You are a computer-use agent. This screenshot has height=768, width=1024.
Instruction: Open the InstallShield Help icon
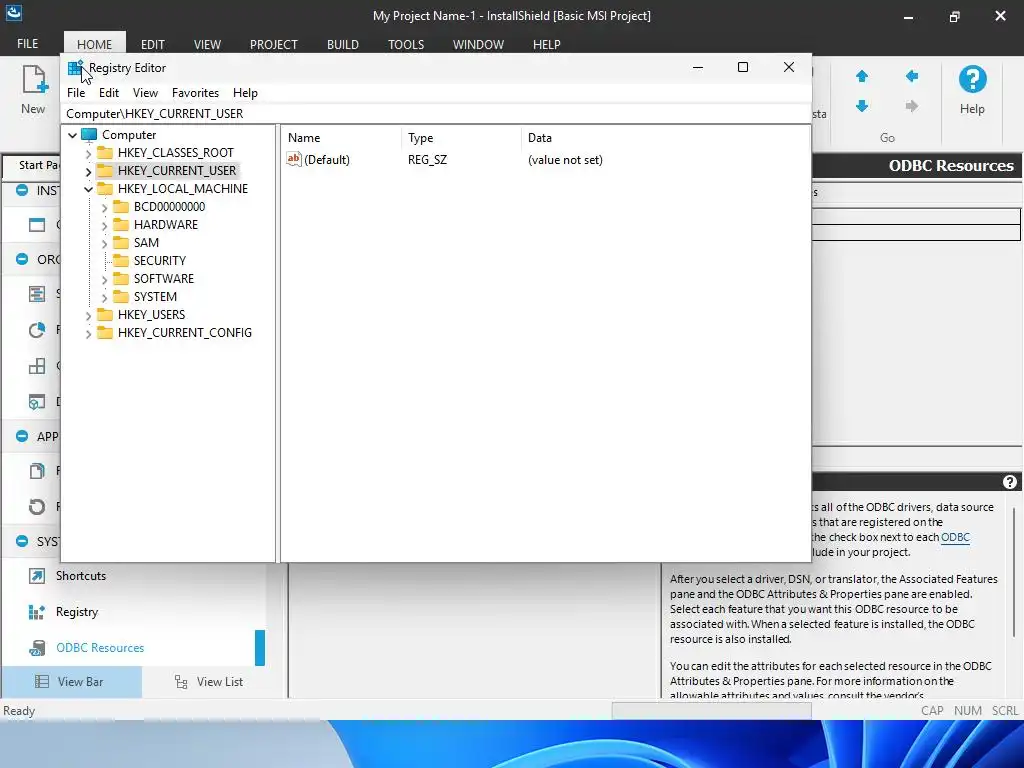click(x=972, y=80)
